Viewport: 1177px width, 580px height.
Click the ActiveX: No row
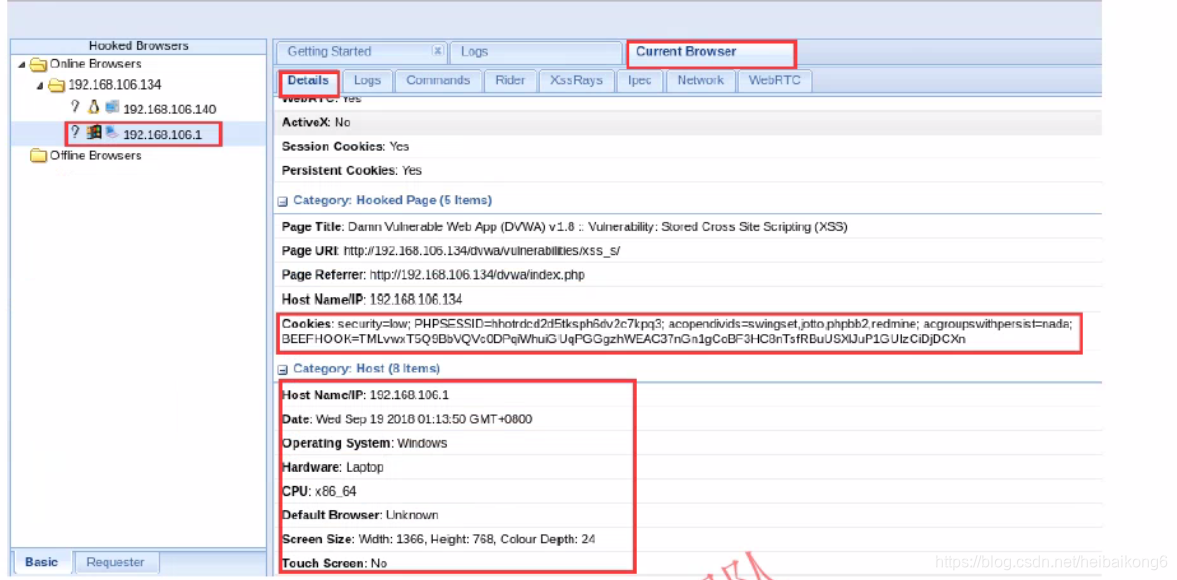point(688,122)
